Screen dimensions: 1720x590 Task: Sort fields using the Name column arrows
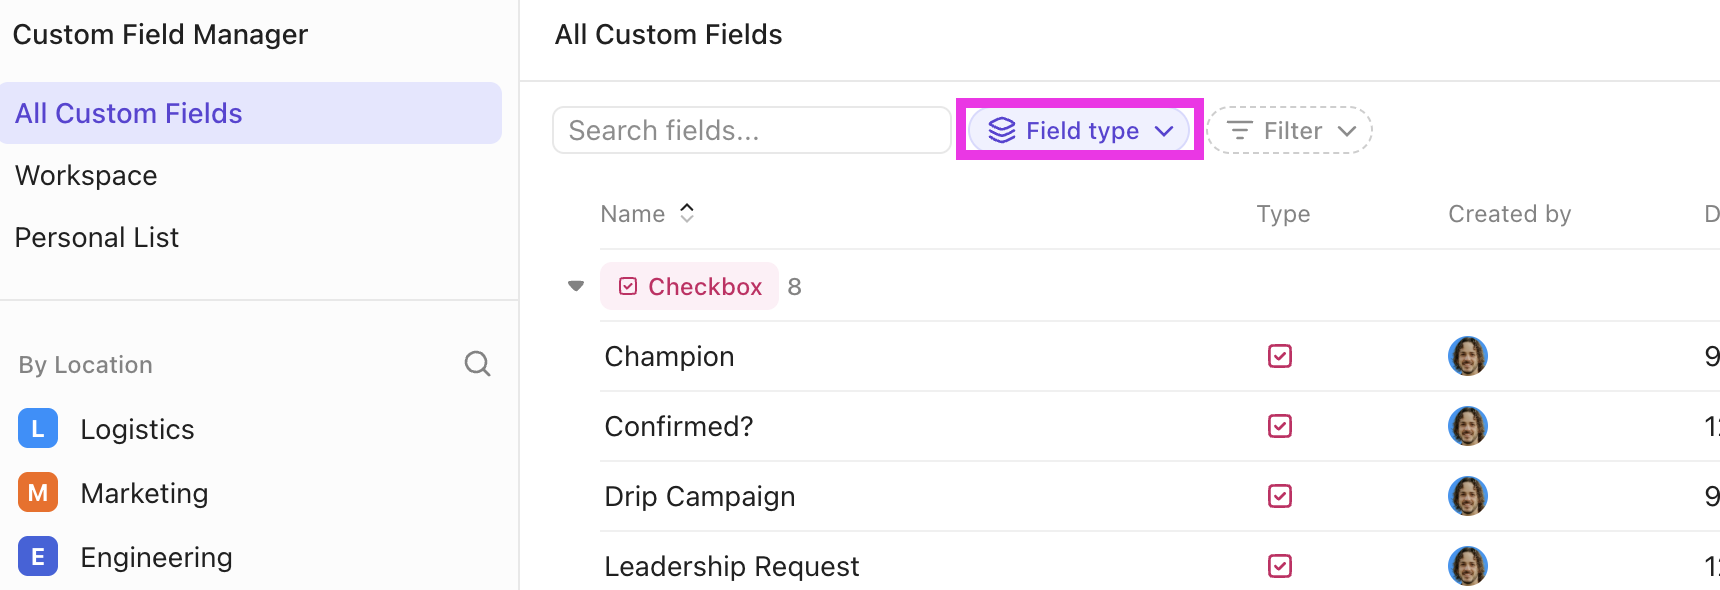pos(687,212)
